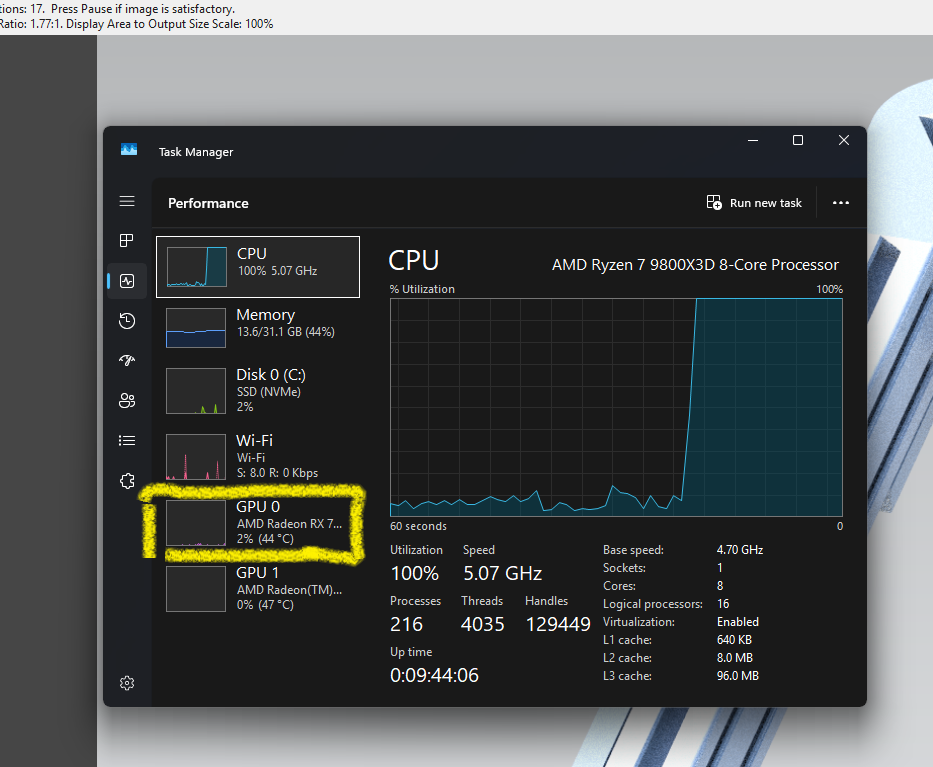Click the Task Manager window title text

[x=196, y=152]
